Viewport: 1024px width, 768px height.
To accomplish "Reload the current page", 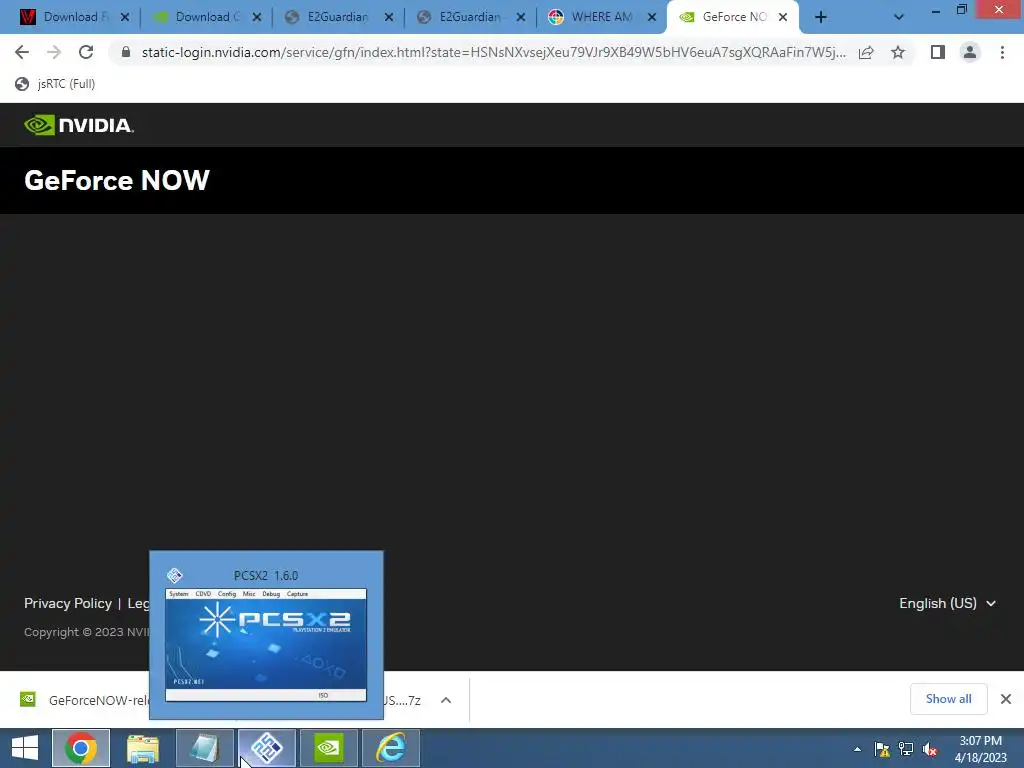I will [x=86, y=52].
